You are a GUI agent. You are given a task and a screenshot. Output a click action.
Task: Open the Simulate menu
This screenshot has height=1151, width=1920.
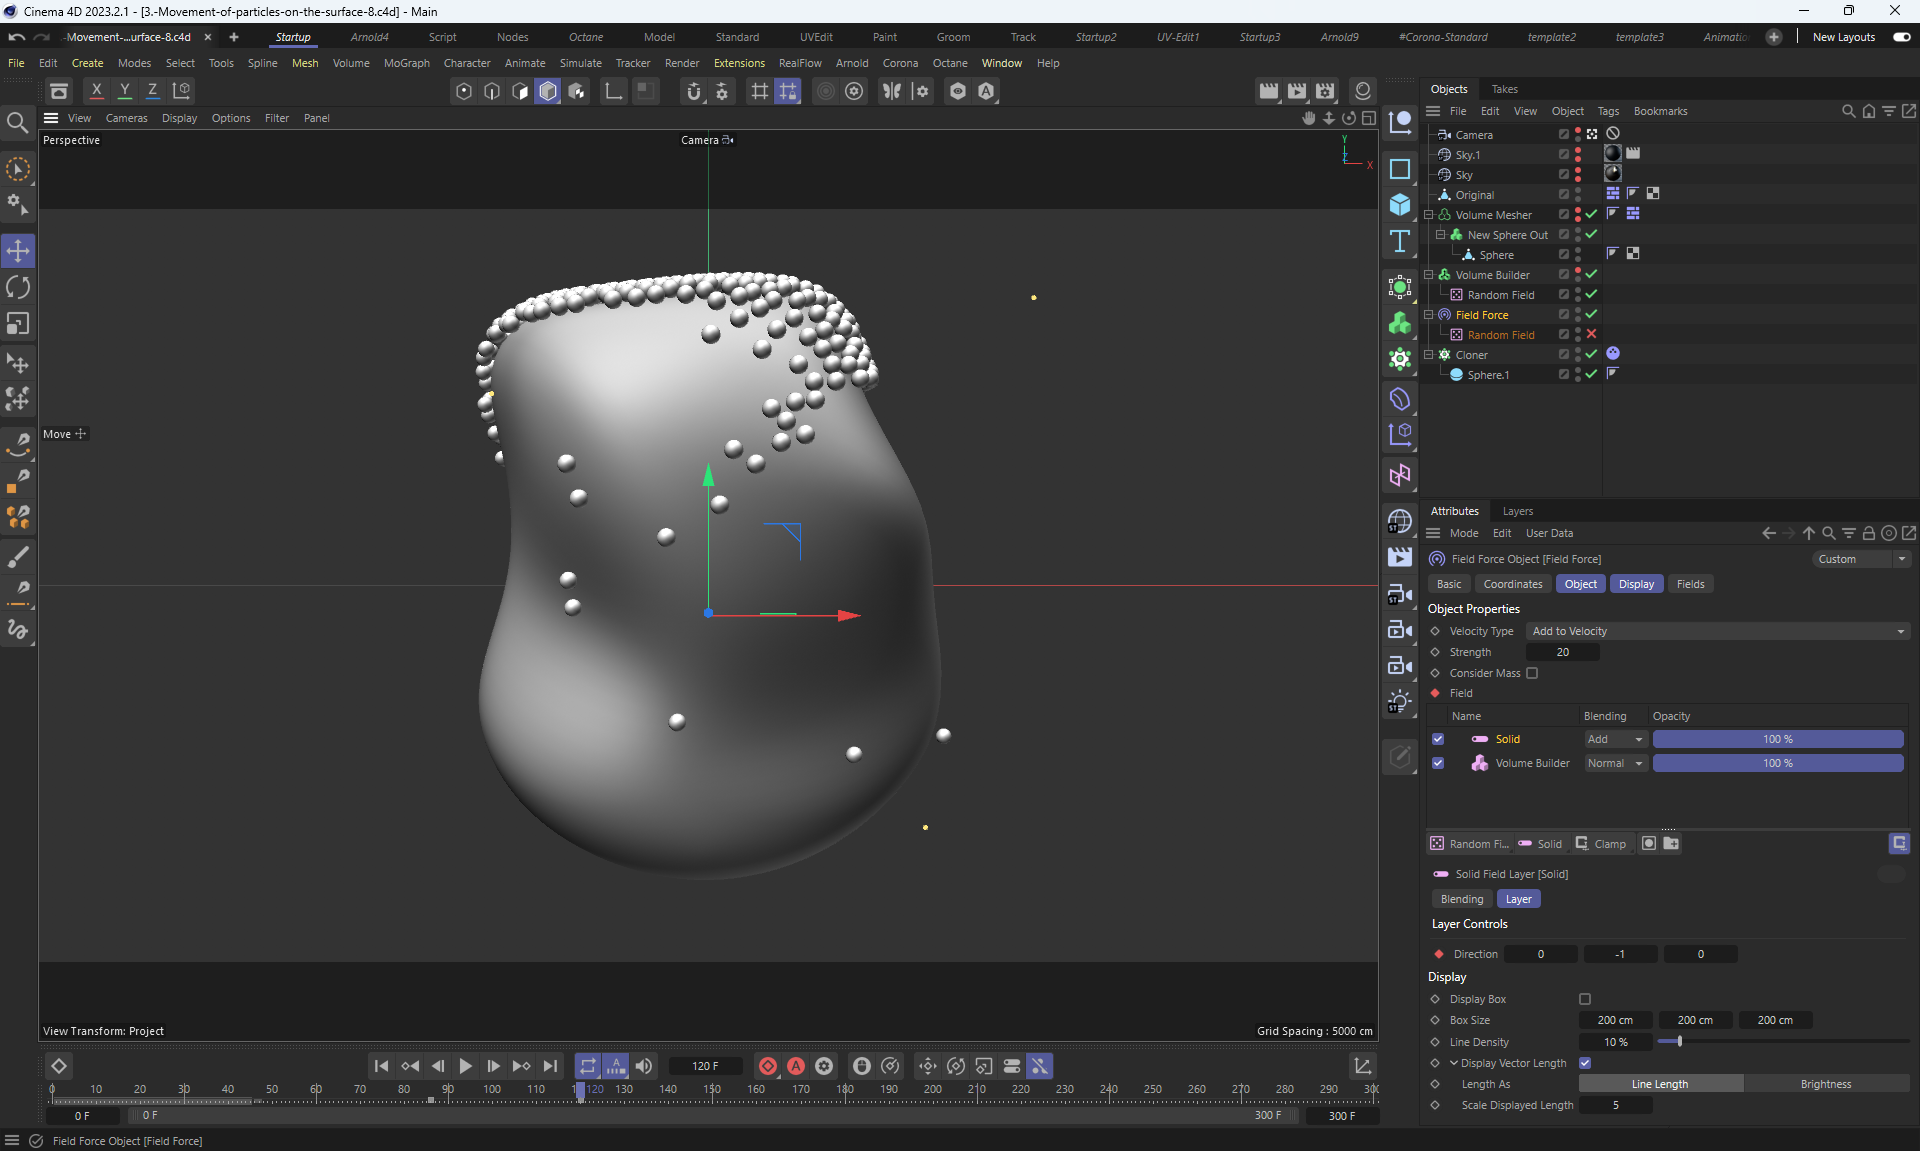[580, 63]
